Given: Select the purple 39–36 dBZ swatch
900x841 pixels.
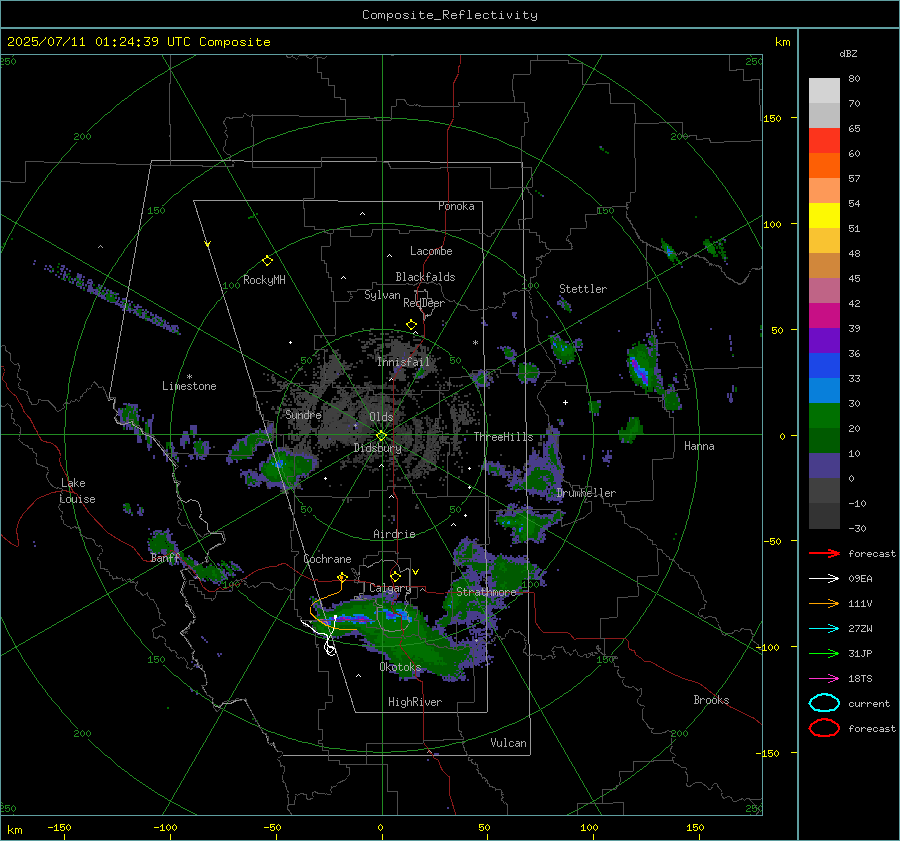Looking at the screenshot, I should pyautogui.click(x=824, y=340).
